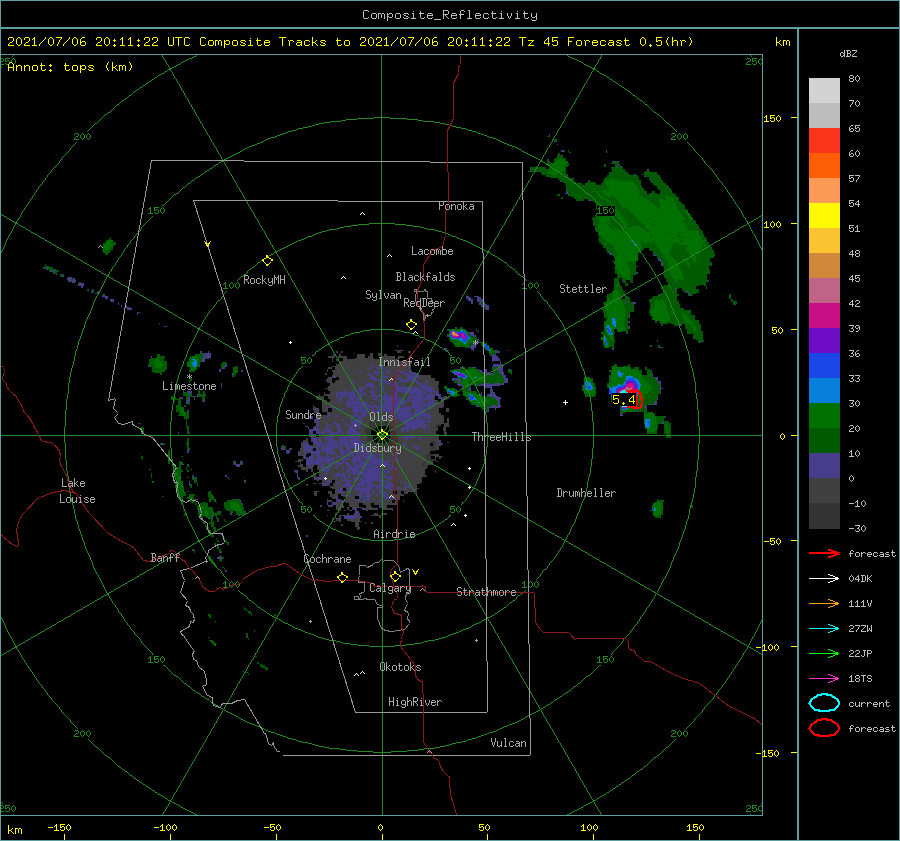Click the Sundre town label
Image resolution: width=900 pixels, height=841 pixels.
click(303, 414)
